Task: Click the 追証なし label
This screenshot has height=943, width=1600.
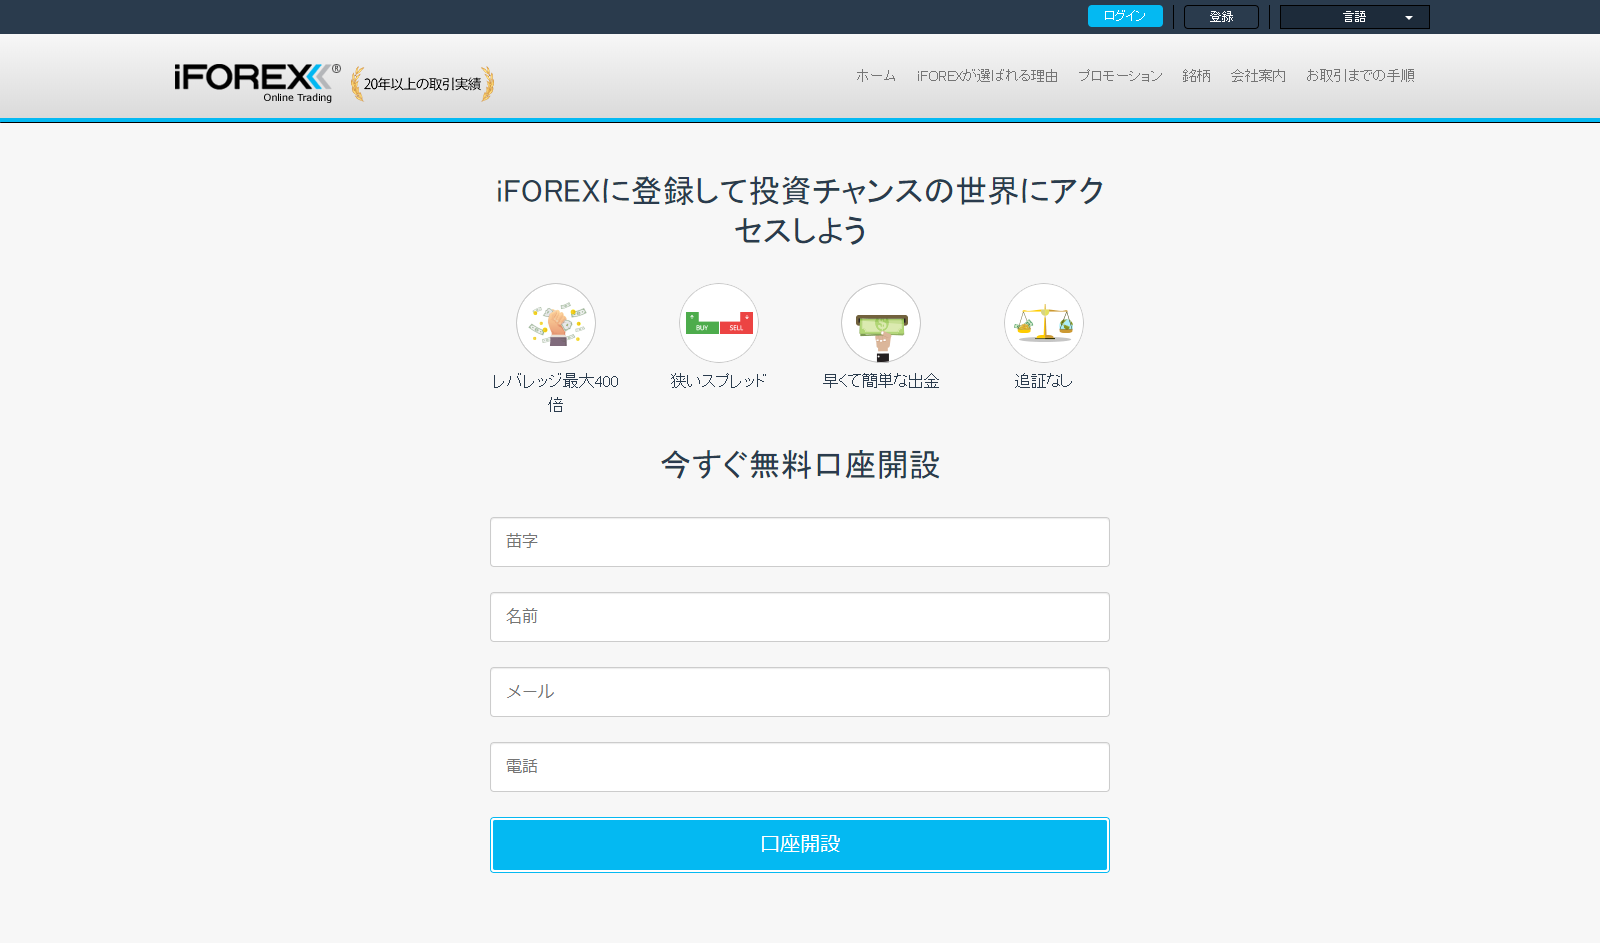Action: pos(1043,381)
